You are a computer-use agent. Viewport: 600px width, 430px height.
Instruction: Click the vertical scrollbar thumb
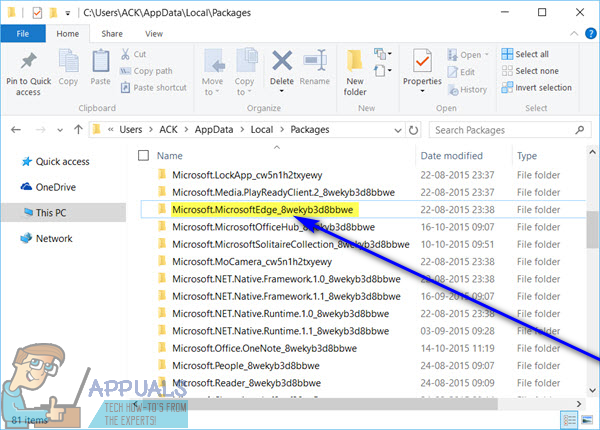[592, 229]
